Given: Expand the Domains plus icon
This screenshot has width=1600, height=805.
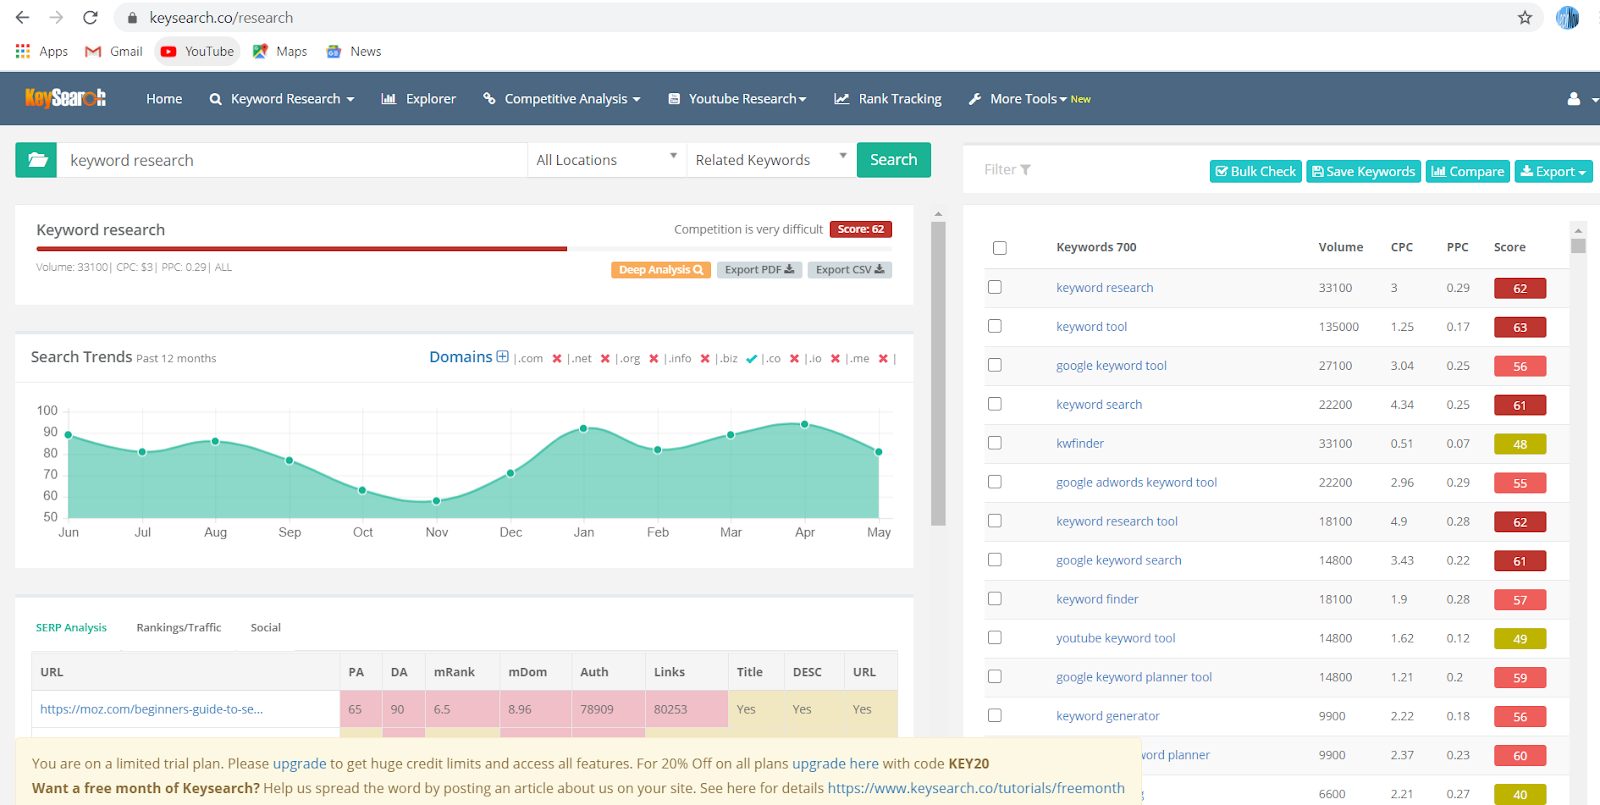Looking at the screenshot, I should pyautogui.click(x=503, y=357).
